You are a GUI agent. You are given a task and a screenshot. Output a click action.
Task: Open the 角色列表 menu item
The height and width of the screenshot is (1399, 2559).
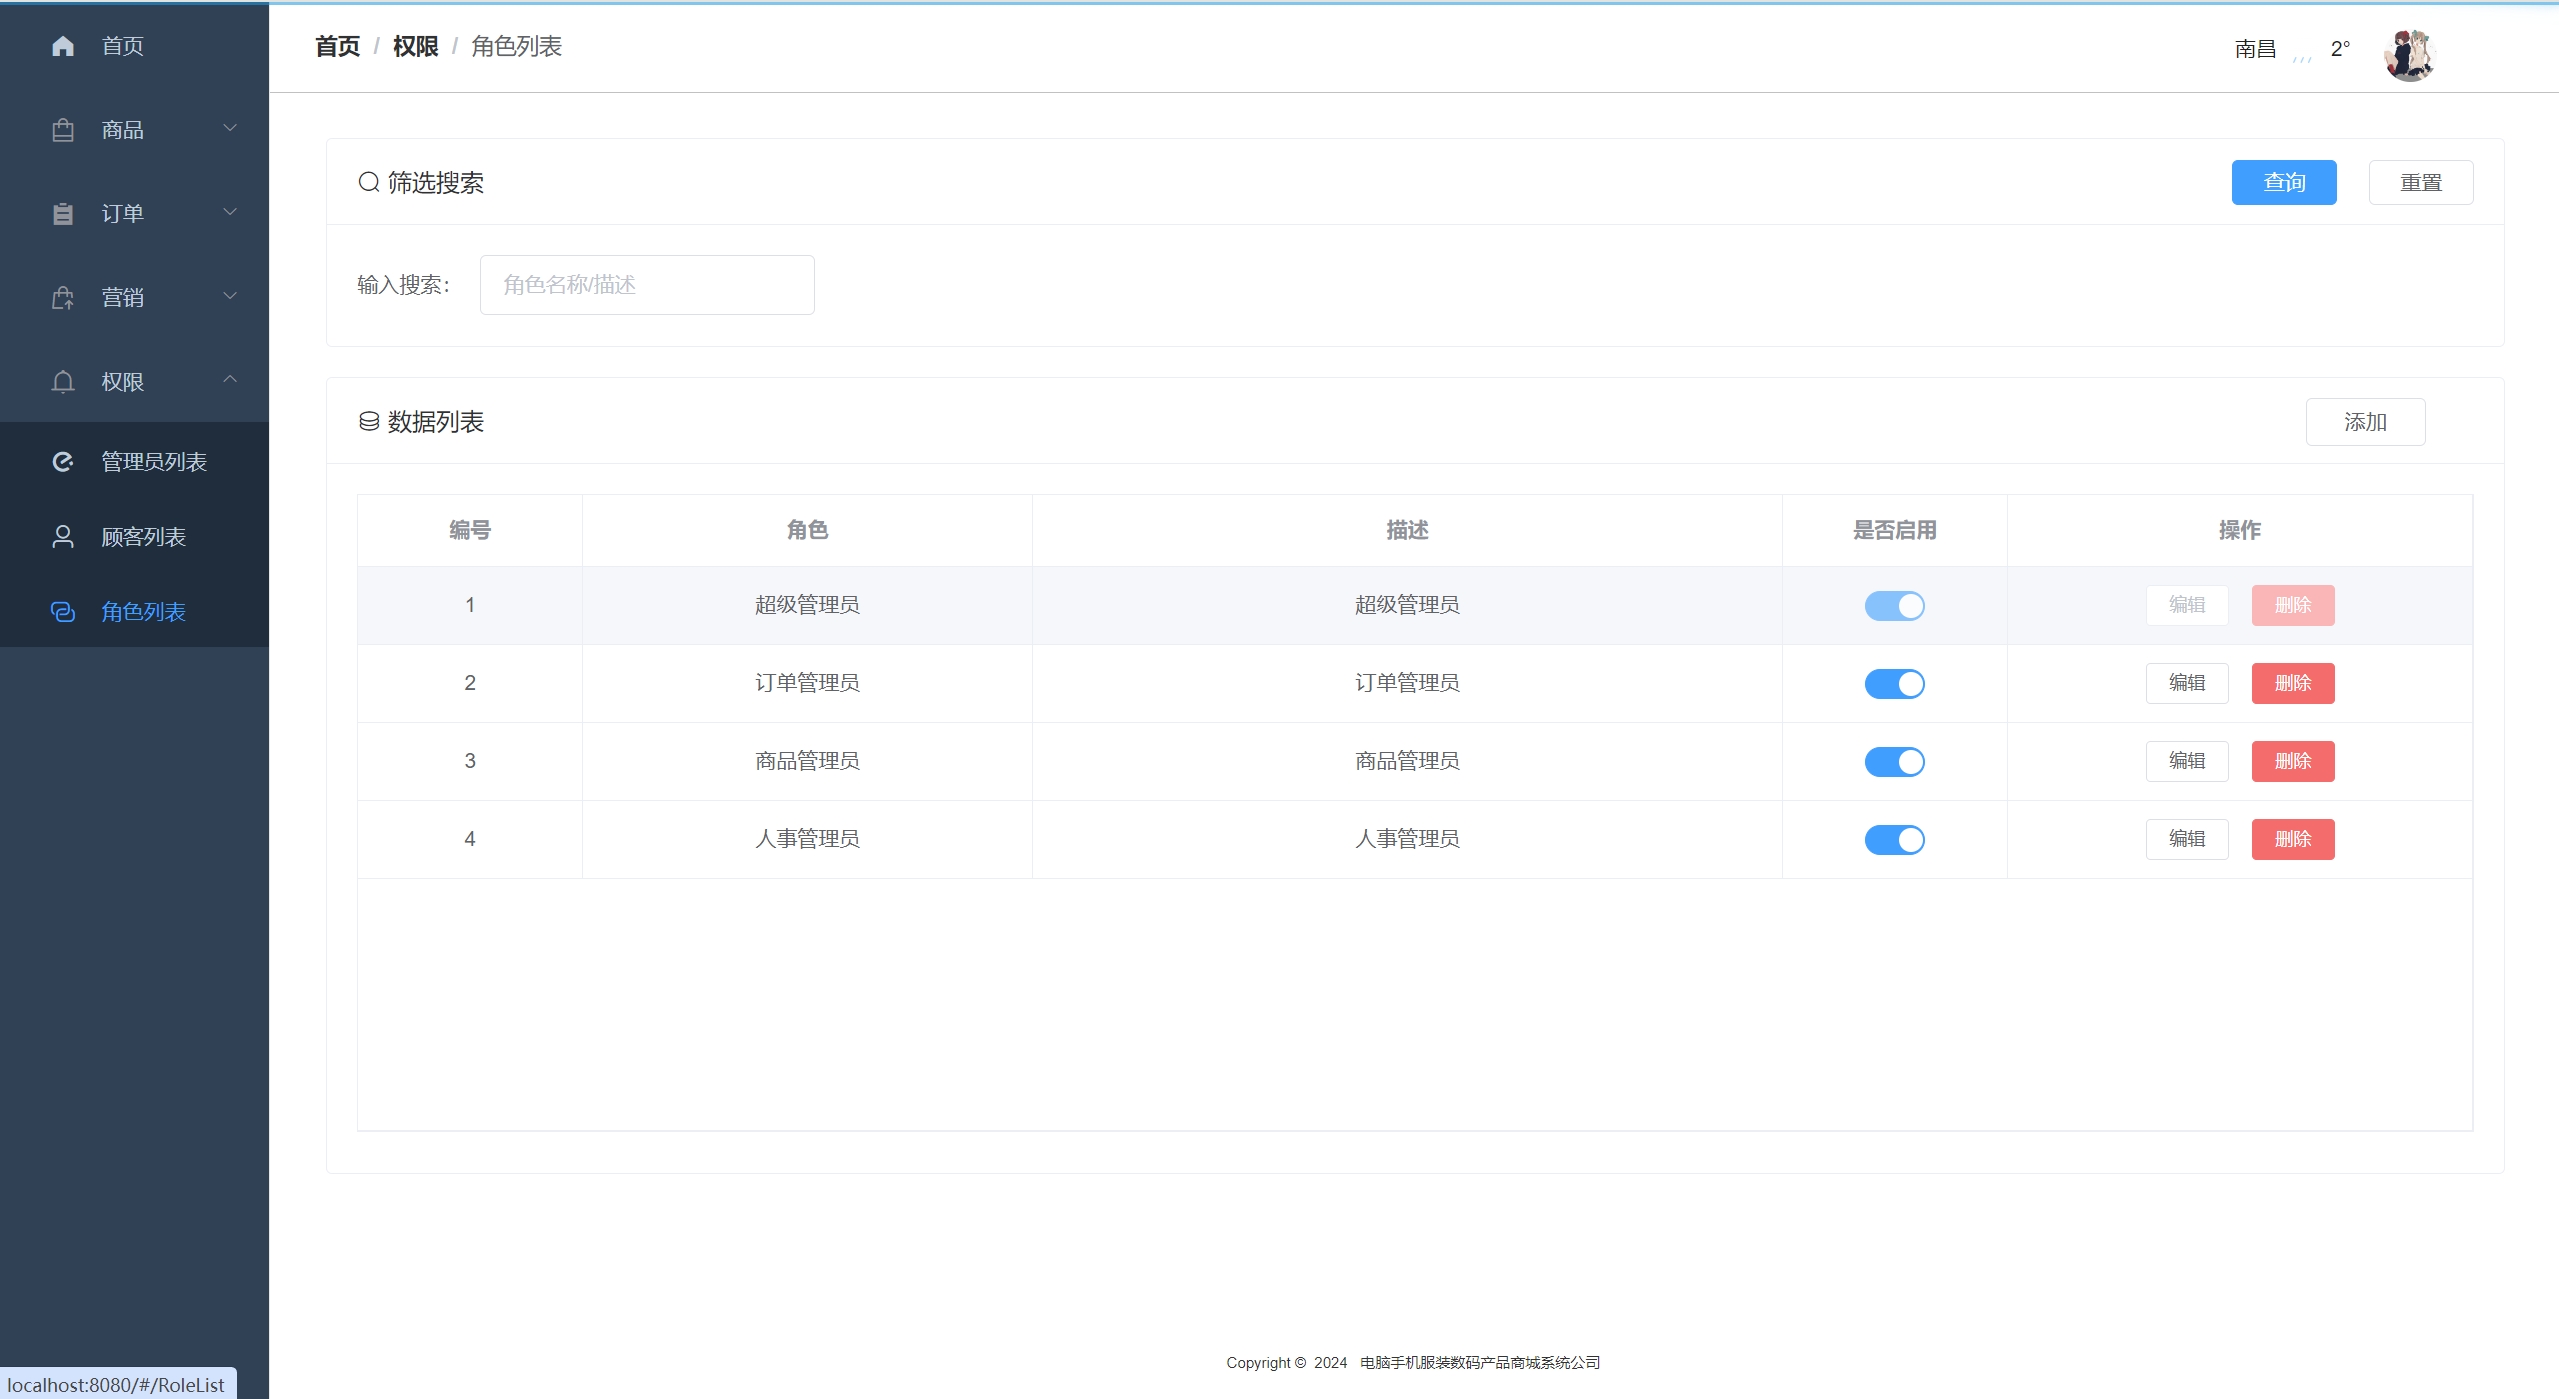click(x=143, y=612)
